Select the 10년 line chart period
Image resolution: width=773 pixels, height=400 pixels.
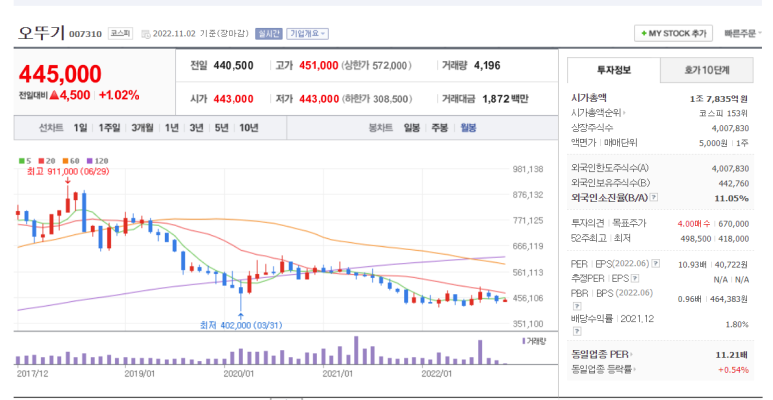pos(248,128)
